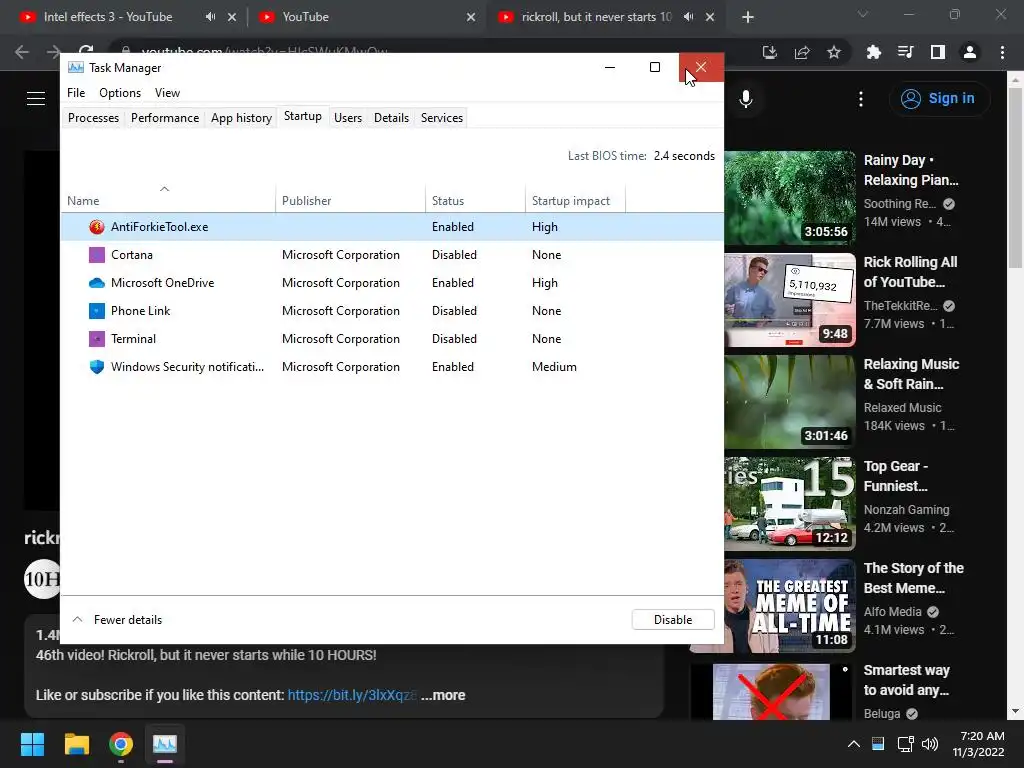Open Rick Rolling All of YouTube thumbnail
Screen dimensions: 1024x768
790,300
